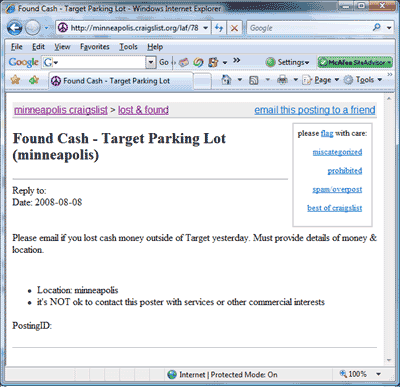The height and width of the screenshot is (387, 400).
Task: Click the Go button on Google toolbar
Action: 164,62
